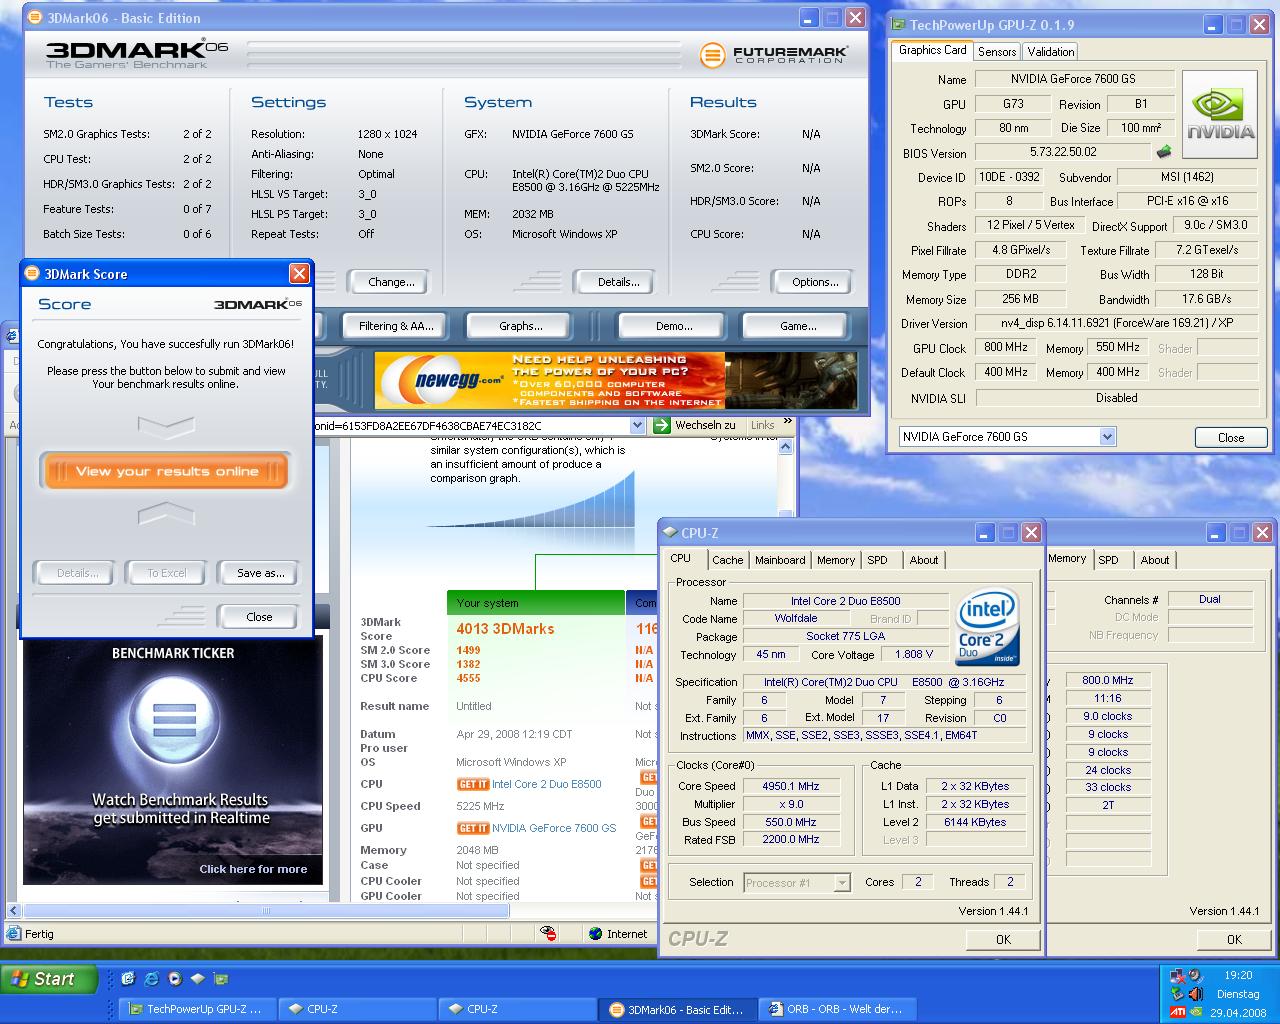Click Graphs... button in 3DMark06
The height and width of the screenshot is (1024, 1280).
[x=520, y=326]
